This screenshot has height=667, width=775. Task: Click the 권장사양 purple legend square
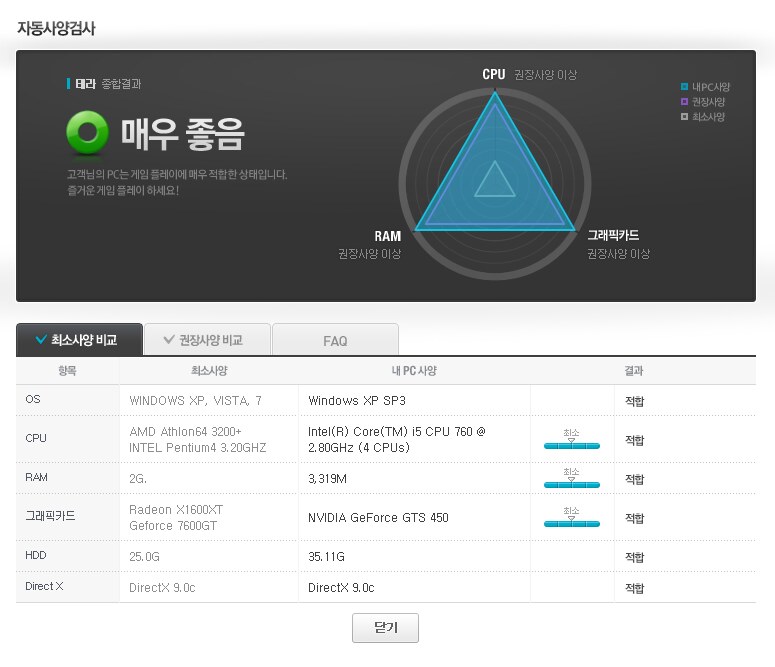(684, 102)
